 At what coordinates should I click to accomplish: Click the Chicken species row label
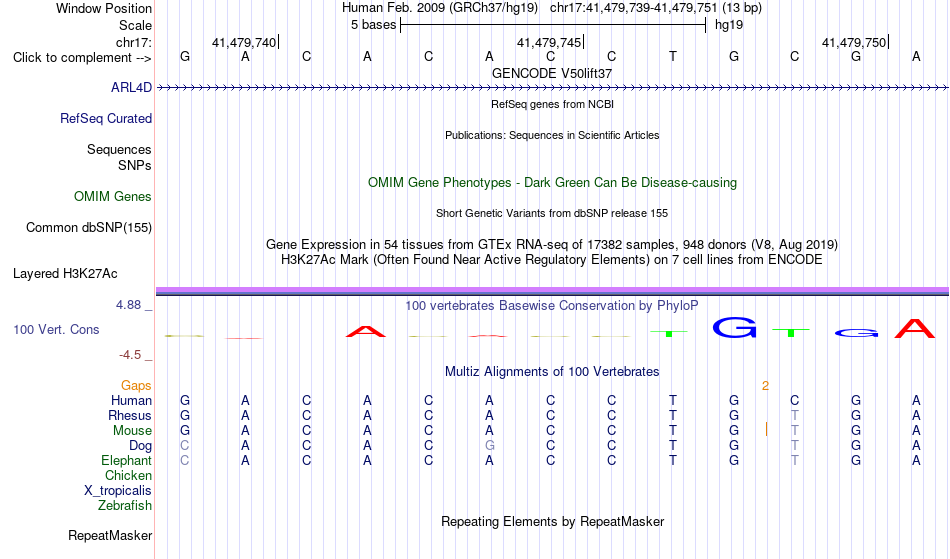point(128,475)
